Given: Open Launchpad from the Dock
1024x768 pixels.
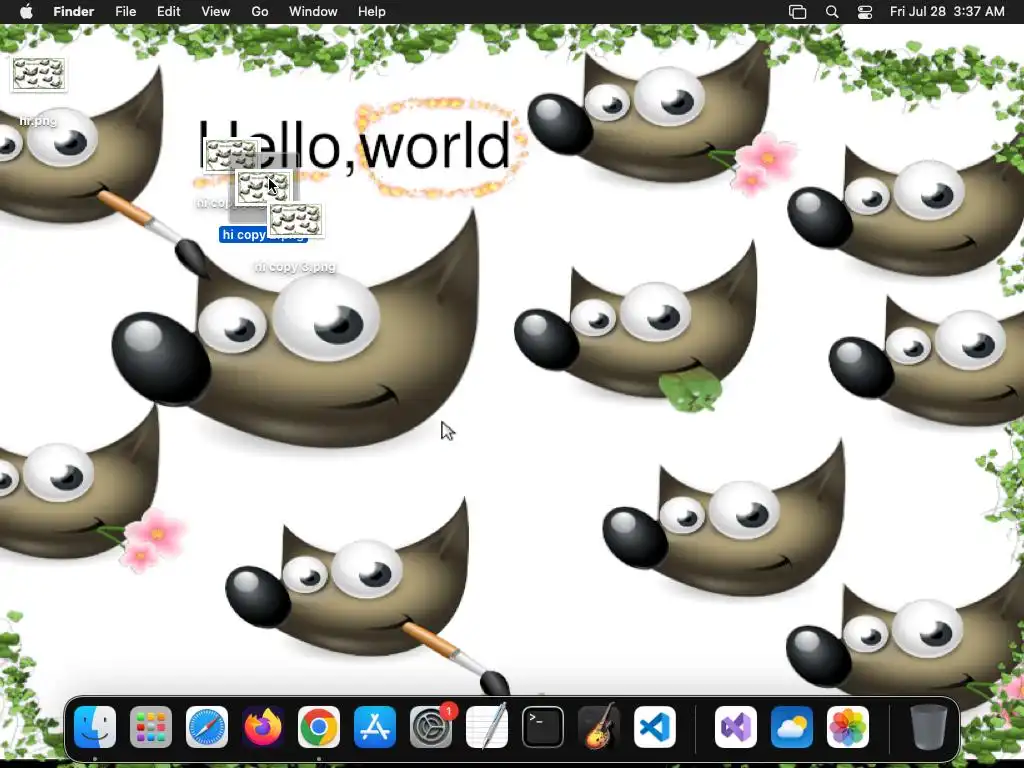Looking at the screenshot, I should (151, 727).
